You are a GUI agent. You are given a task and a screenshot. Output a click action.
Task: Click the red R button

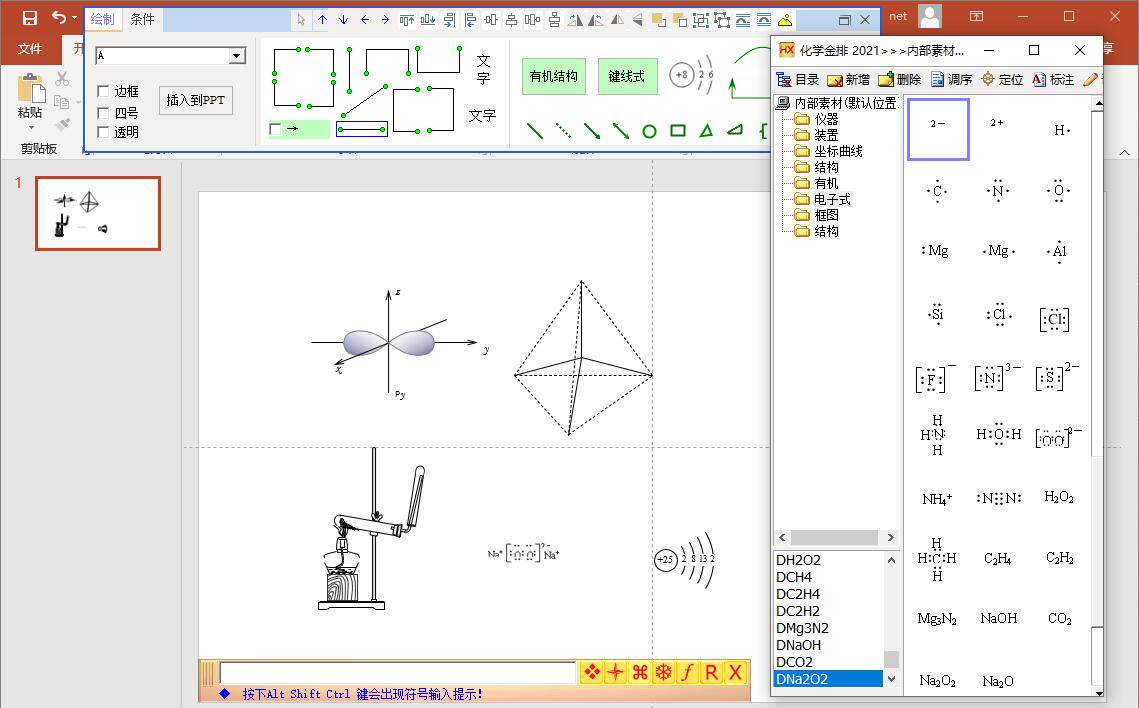(711, 672)
